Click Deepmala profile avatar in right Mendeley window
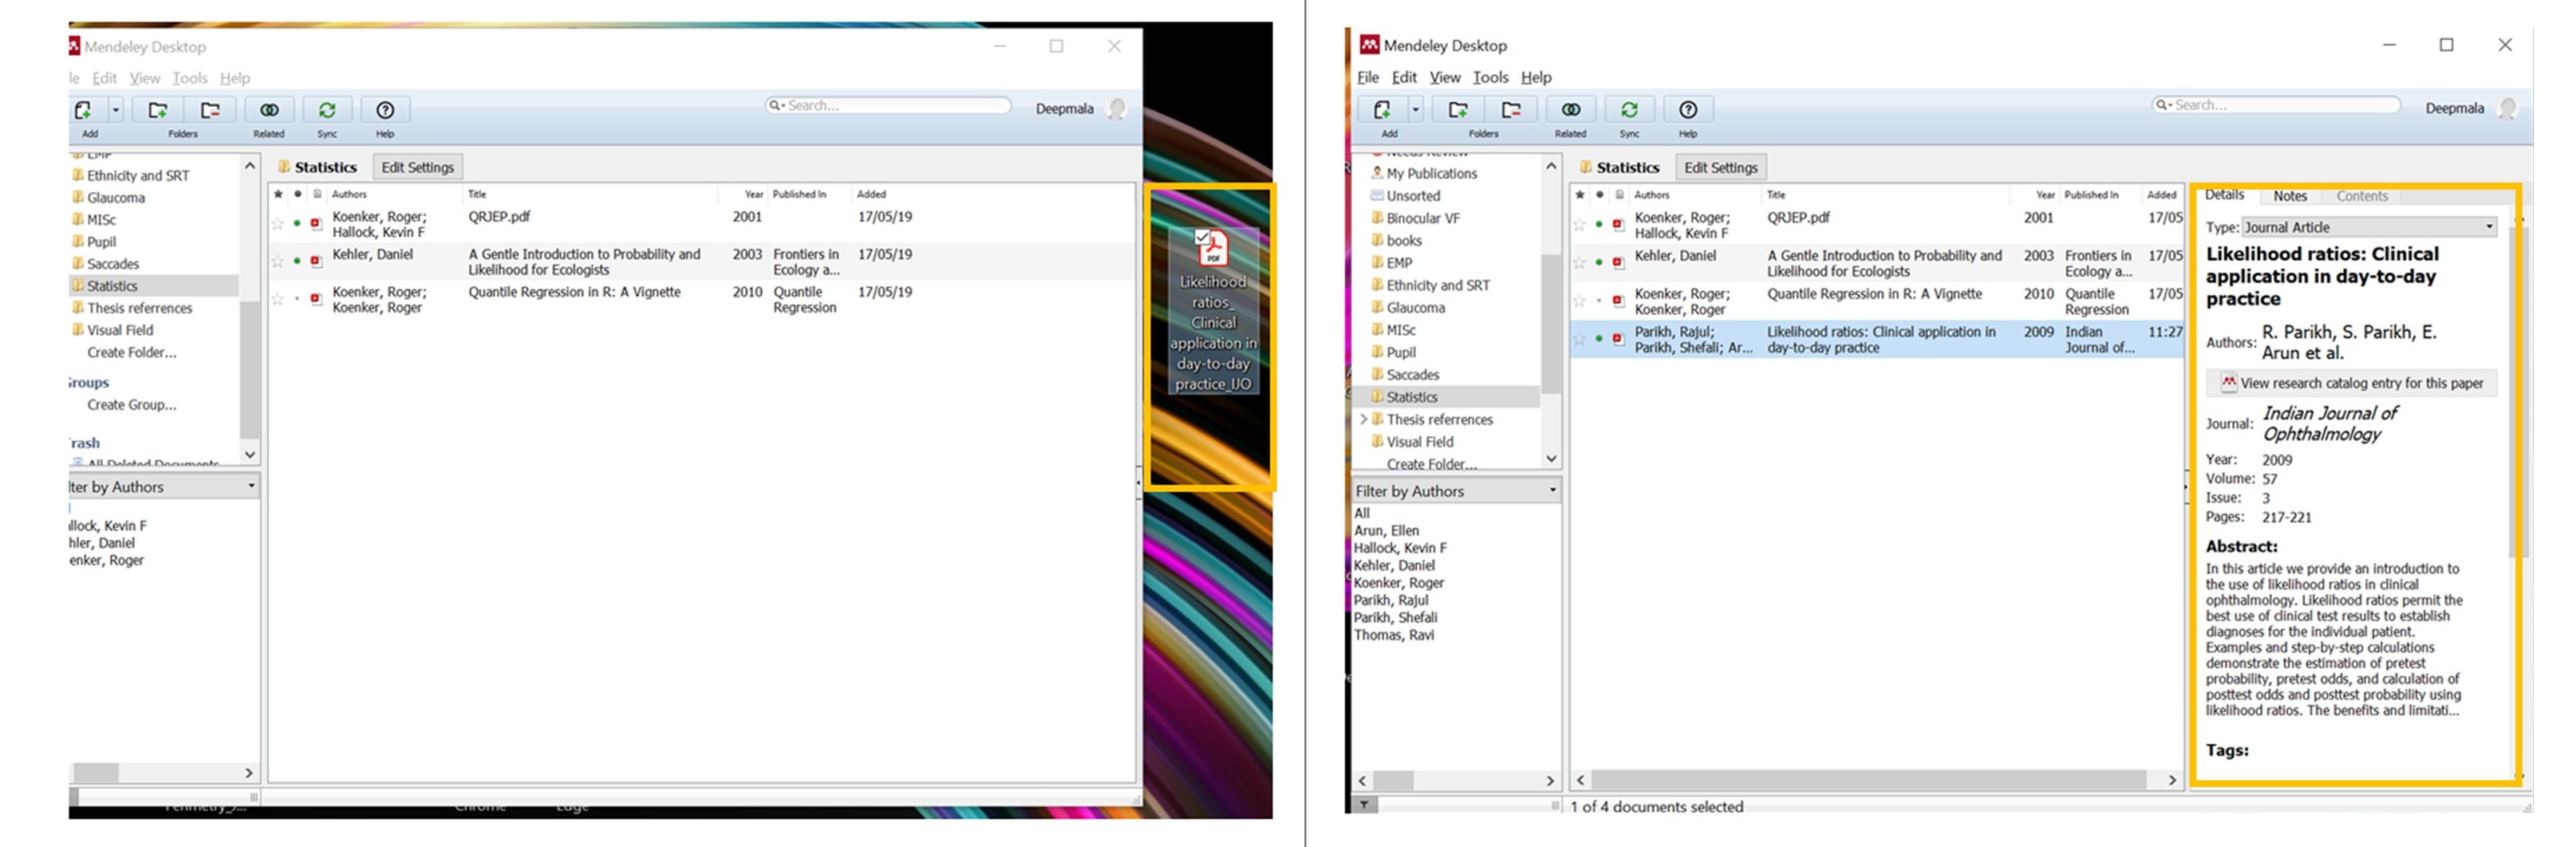Image resolution: width=2576 pixels, height=847 pixels. click(x=2507, y=108)
